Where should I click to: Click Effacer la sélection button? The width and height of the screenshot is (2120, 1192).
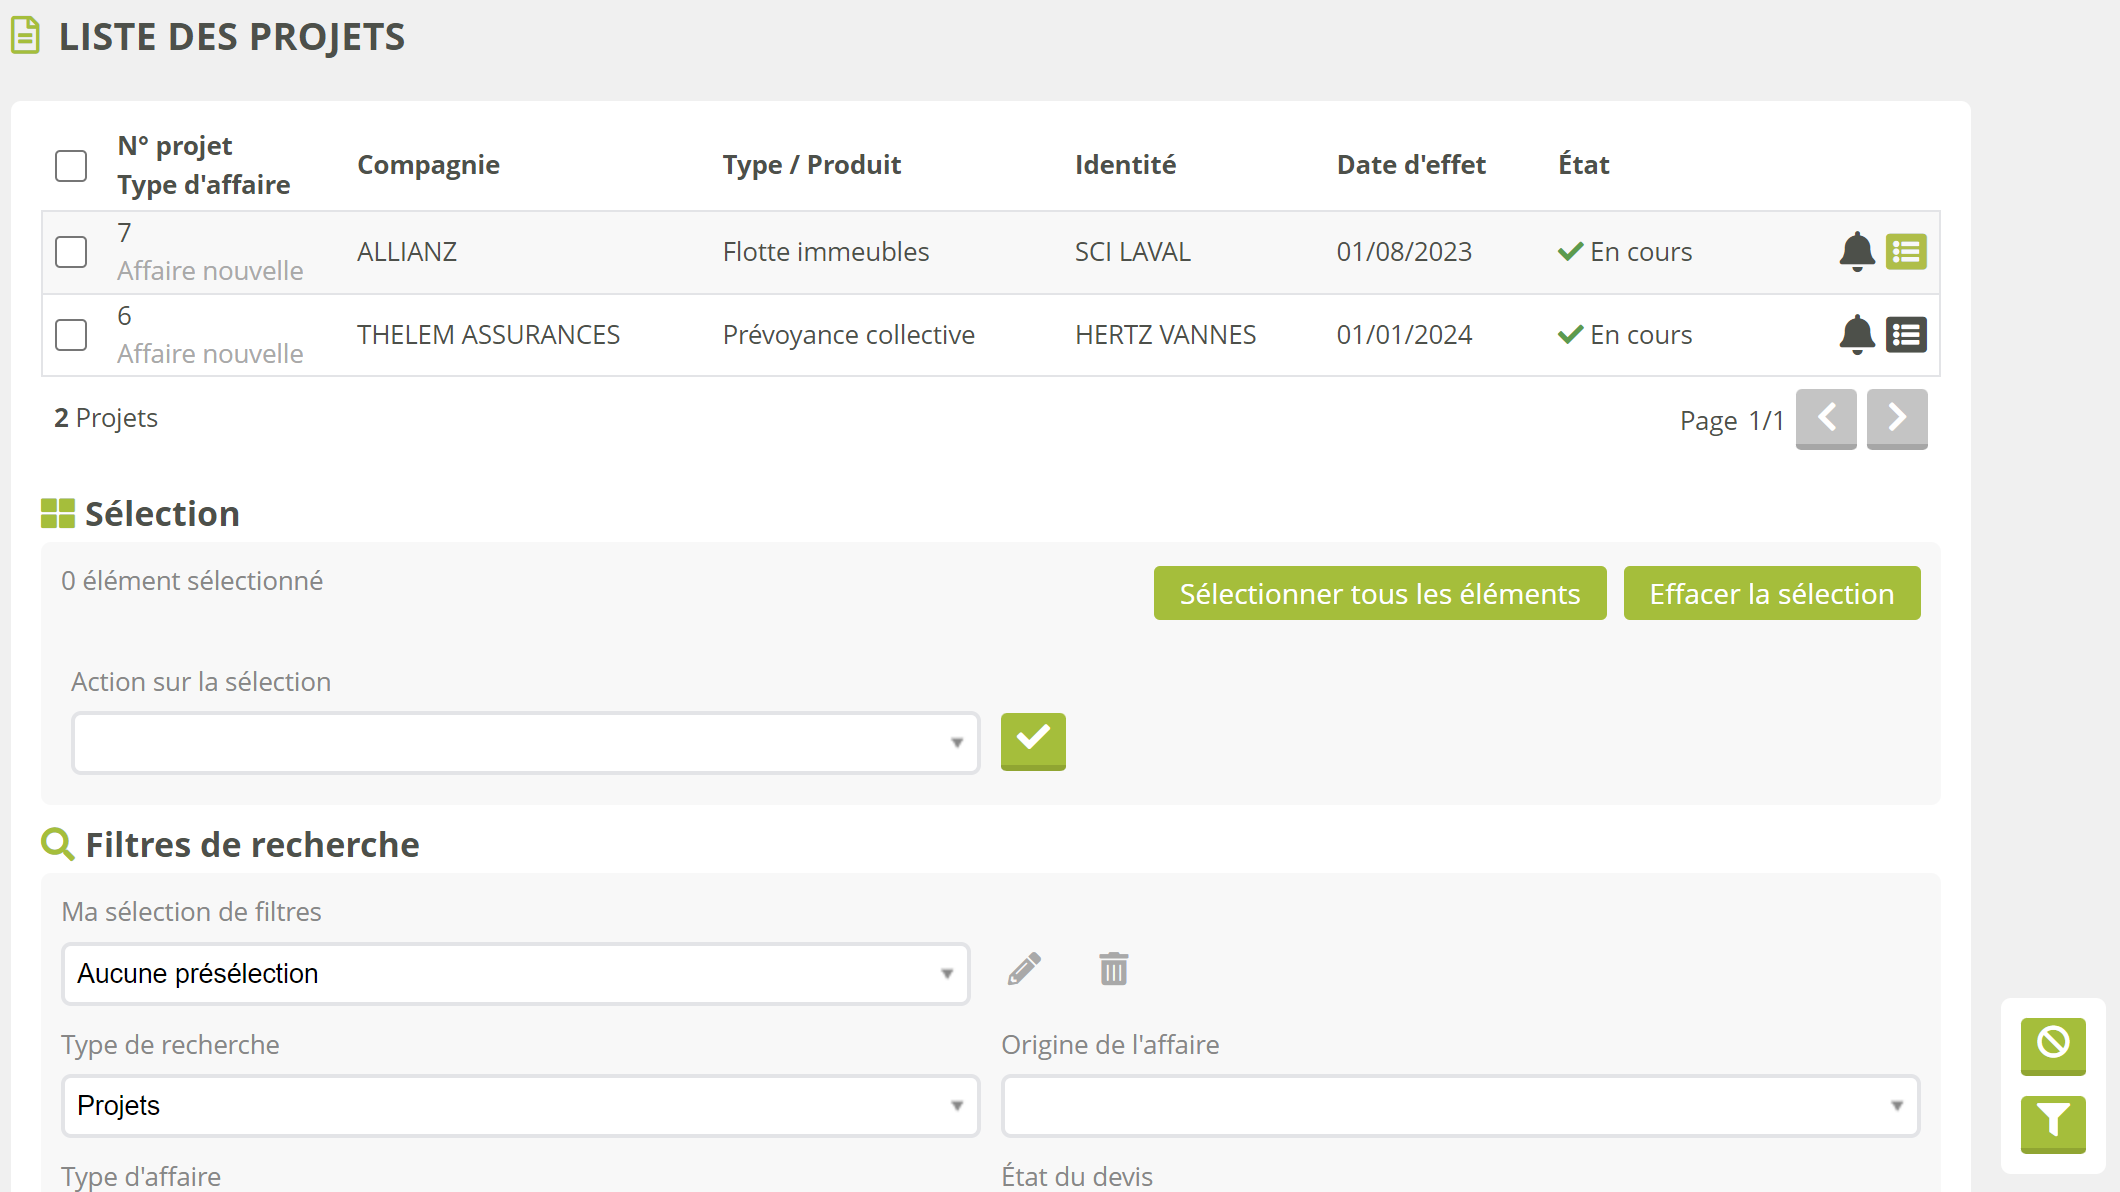click(x=1771, y=594)
